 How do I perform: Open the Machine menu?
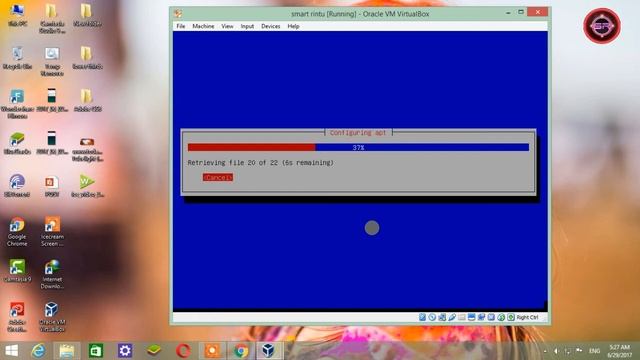[x=203, y=26]
